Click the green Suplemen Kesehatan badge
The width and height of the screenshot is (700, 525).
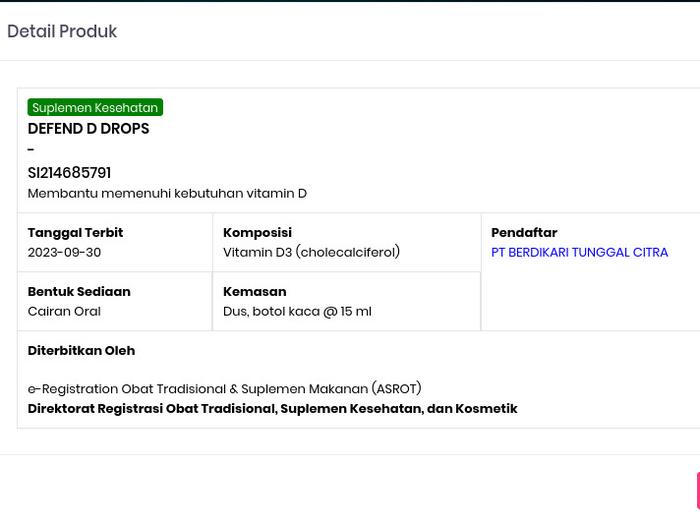tap(95, 107)
